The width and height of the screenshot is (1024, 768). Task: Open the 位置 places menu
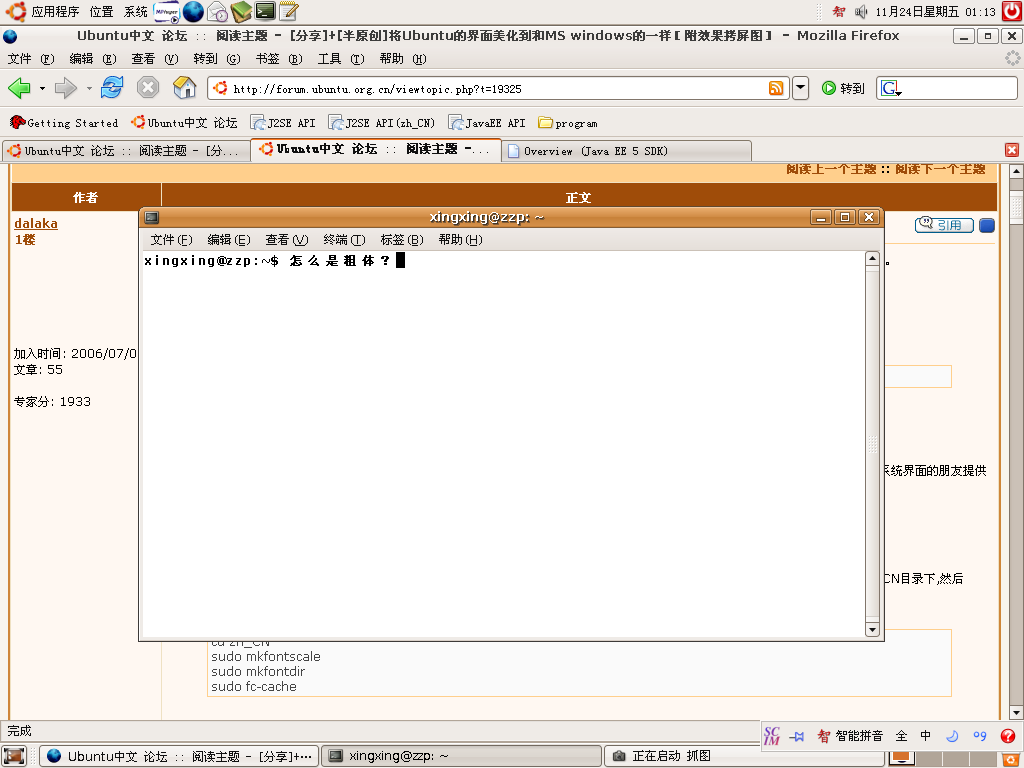pyautogui.click(x=101, y=12)
